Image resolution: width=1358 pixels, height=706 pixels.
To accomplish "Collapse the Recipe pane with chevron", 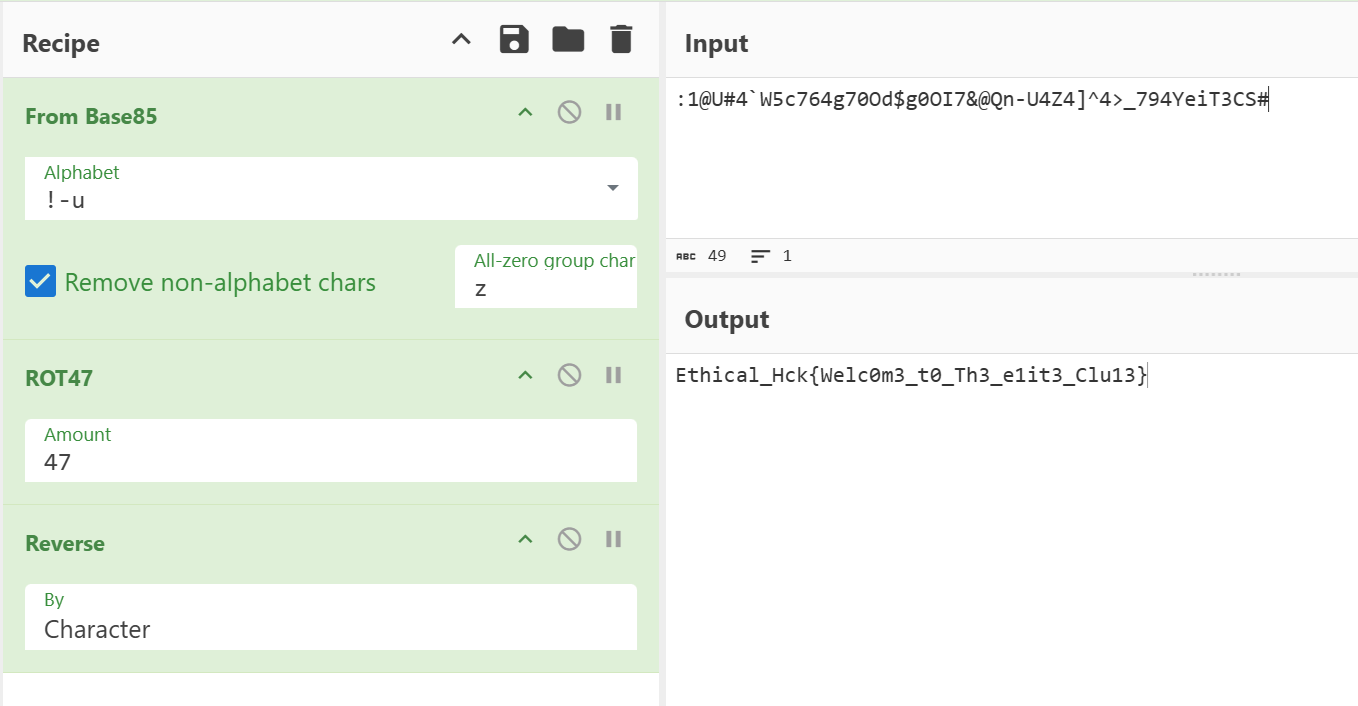I will pos(461,41).
